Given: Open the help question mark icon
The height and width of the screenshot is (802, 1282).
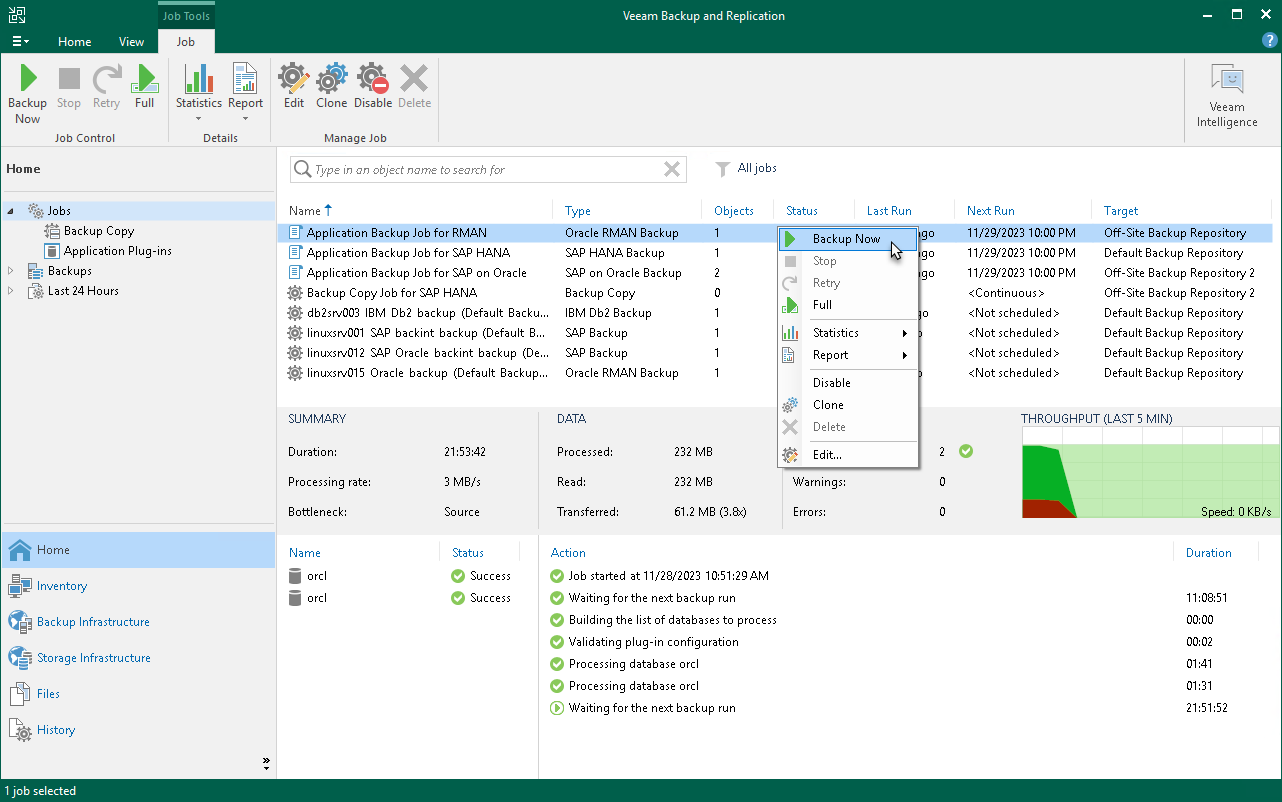Looking at the screenshot, I should coord(1269,41).
